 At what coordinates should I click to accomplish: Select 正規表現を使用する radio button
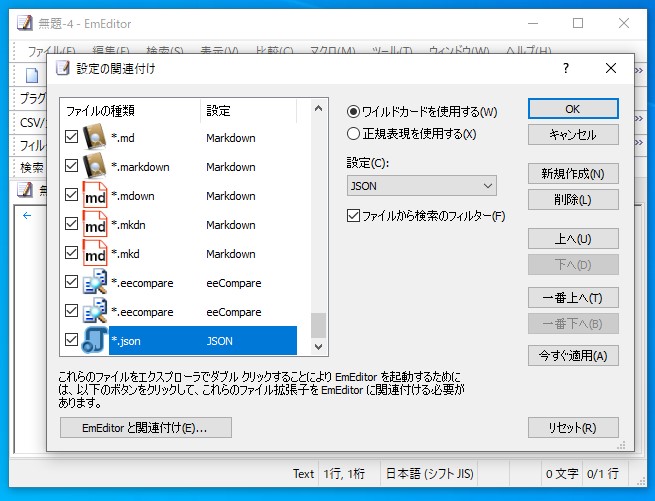pyautogui.click(x=353, y=134)
